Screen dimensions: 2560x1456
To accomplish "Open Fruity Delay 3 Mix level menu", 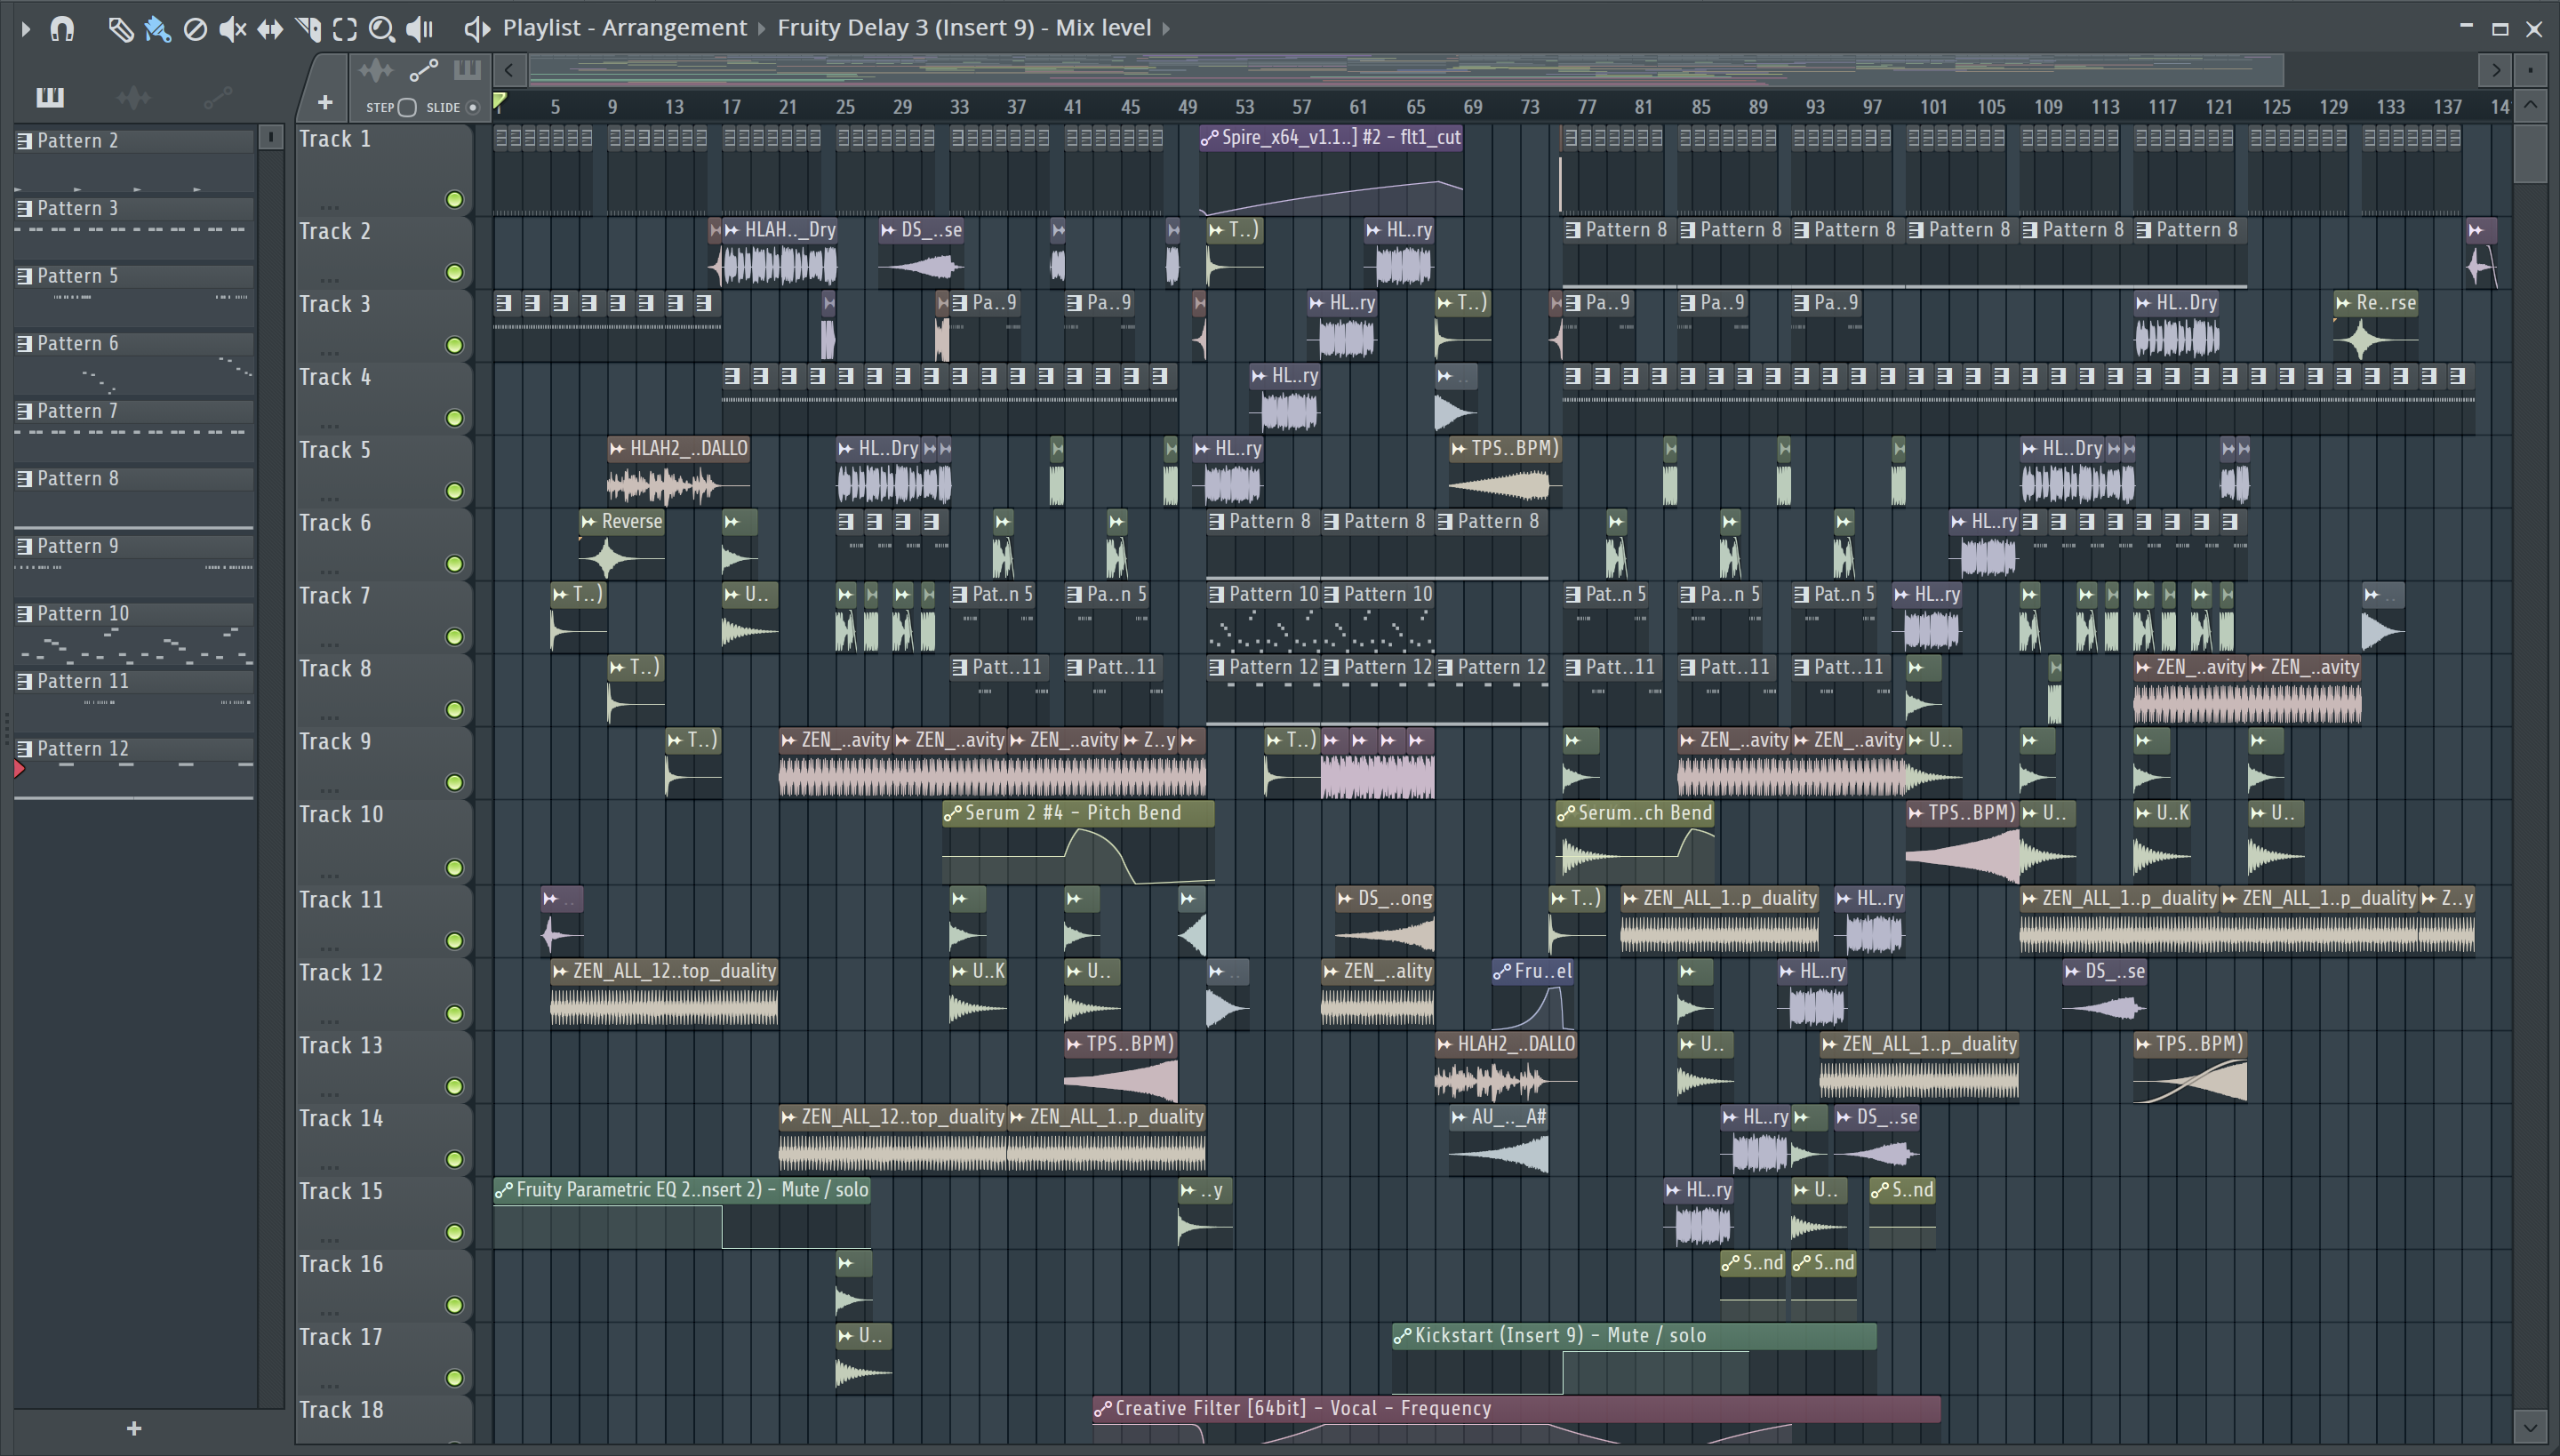I will 964,28.
